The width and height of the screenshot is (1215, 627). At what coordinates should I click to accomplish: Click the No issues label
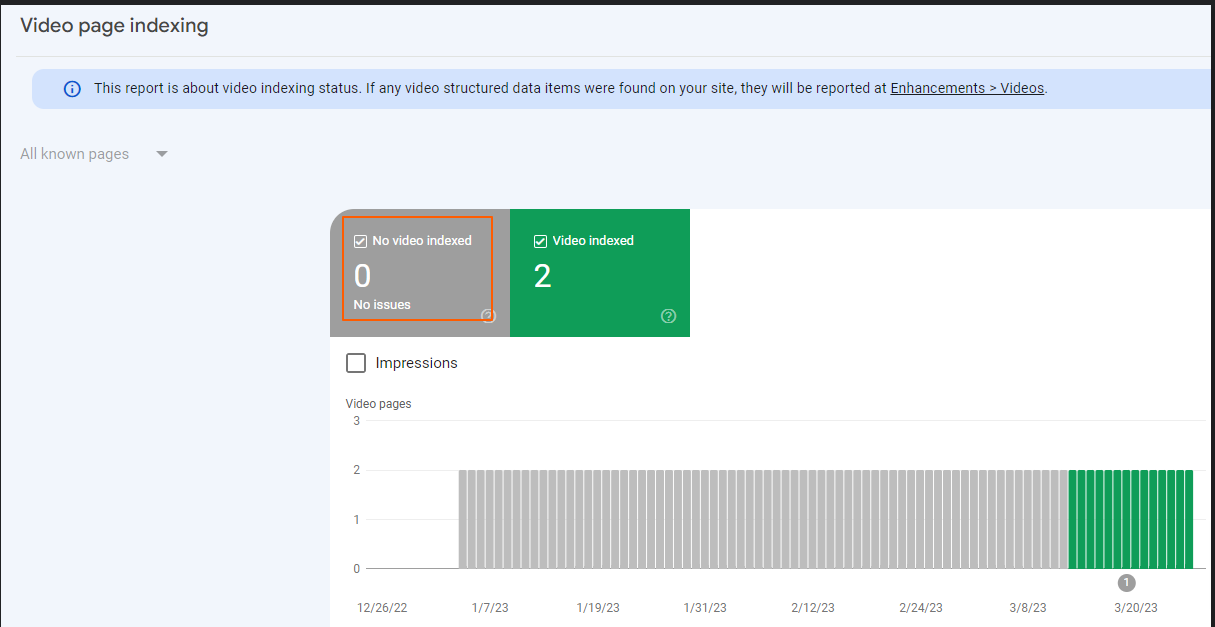[x=382, y=305]
